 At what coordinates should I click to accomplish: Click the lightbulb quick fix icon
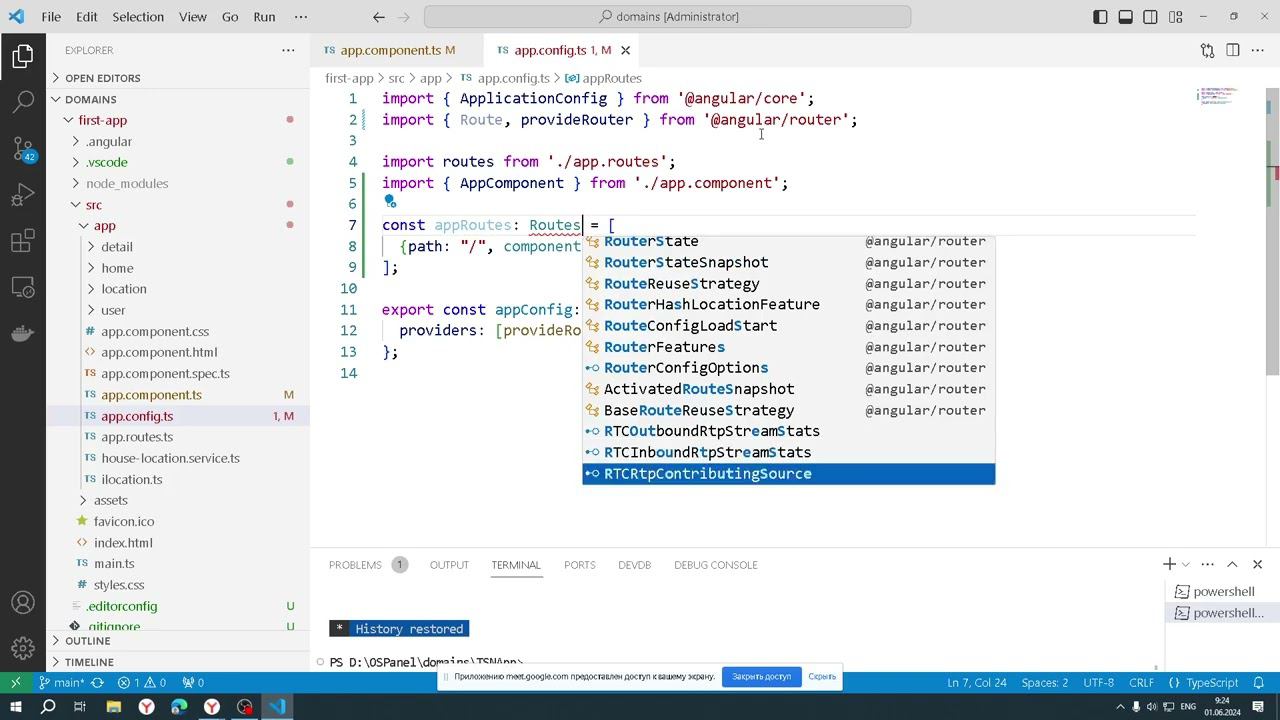(390, 203)
